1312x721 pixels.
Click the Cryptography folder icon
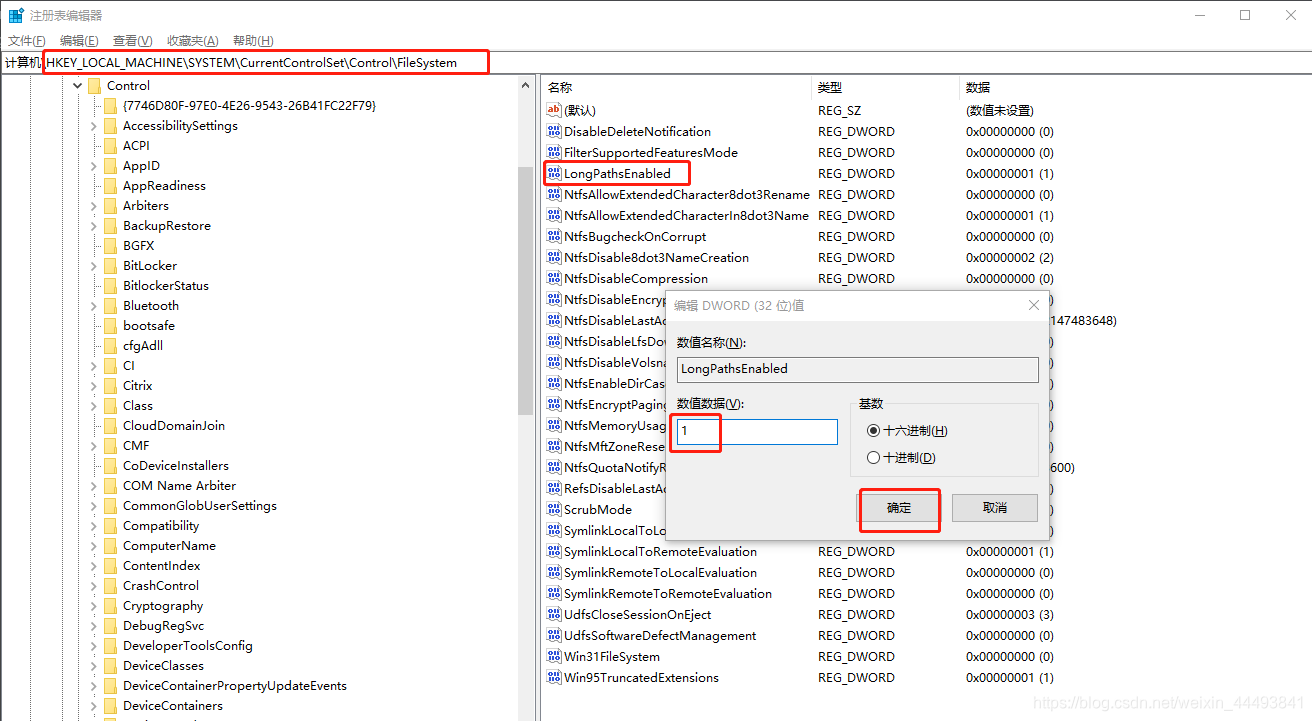110,605
